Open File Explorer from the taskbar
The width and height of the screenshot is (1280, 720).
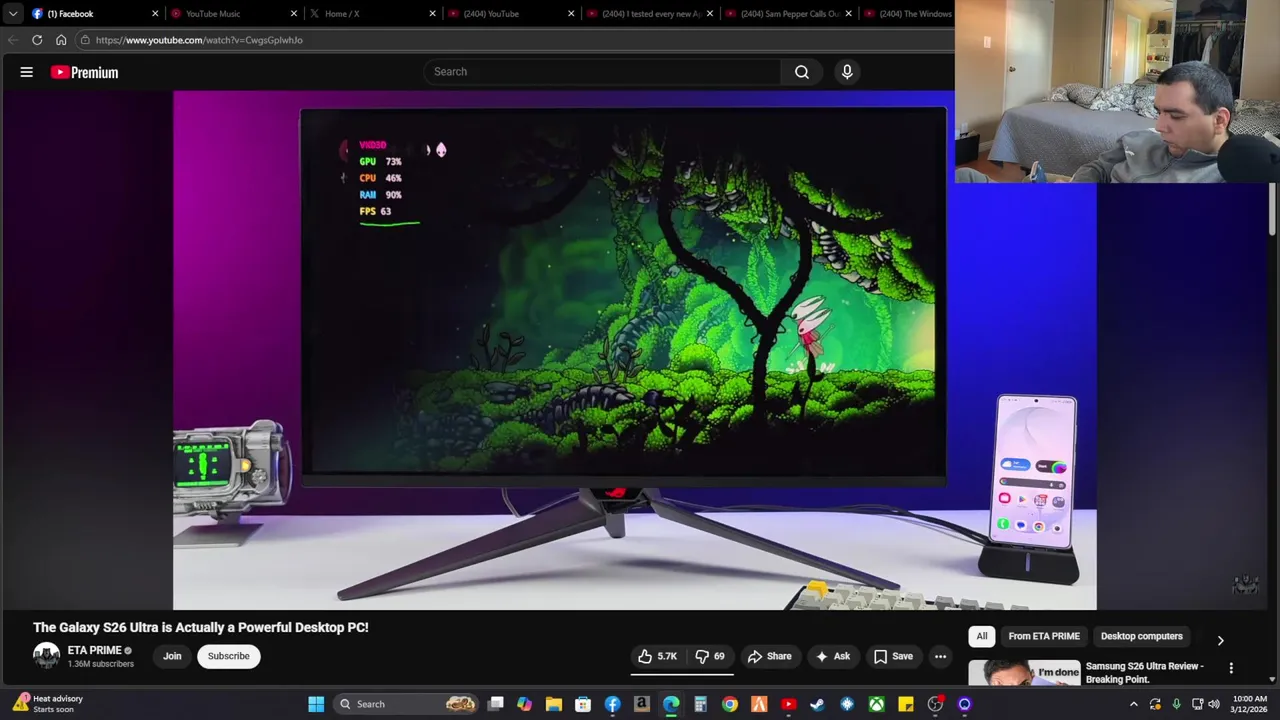pos(554,704)
